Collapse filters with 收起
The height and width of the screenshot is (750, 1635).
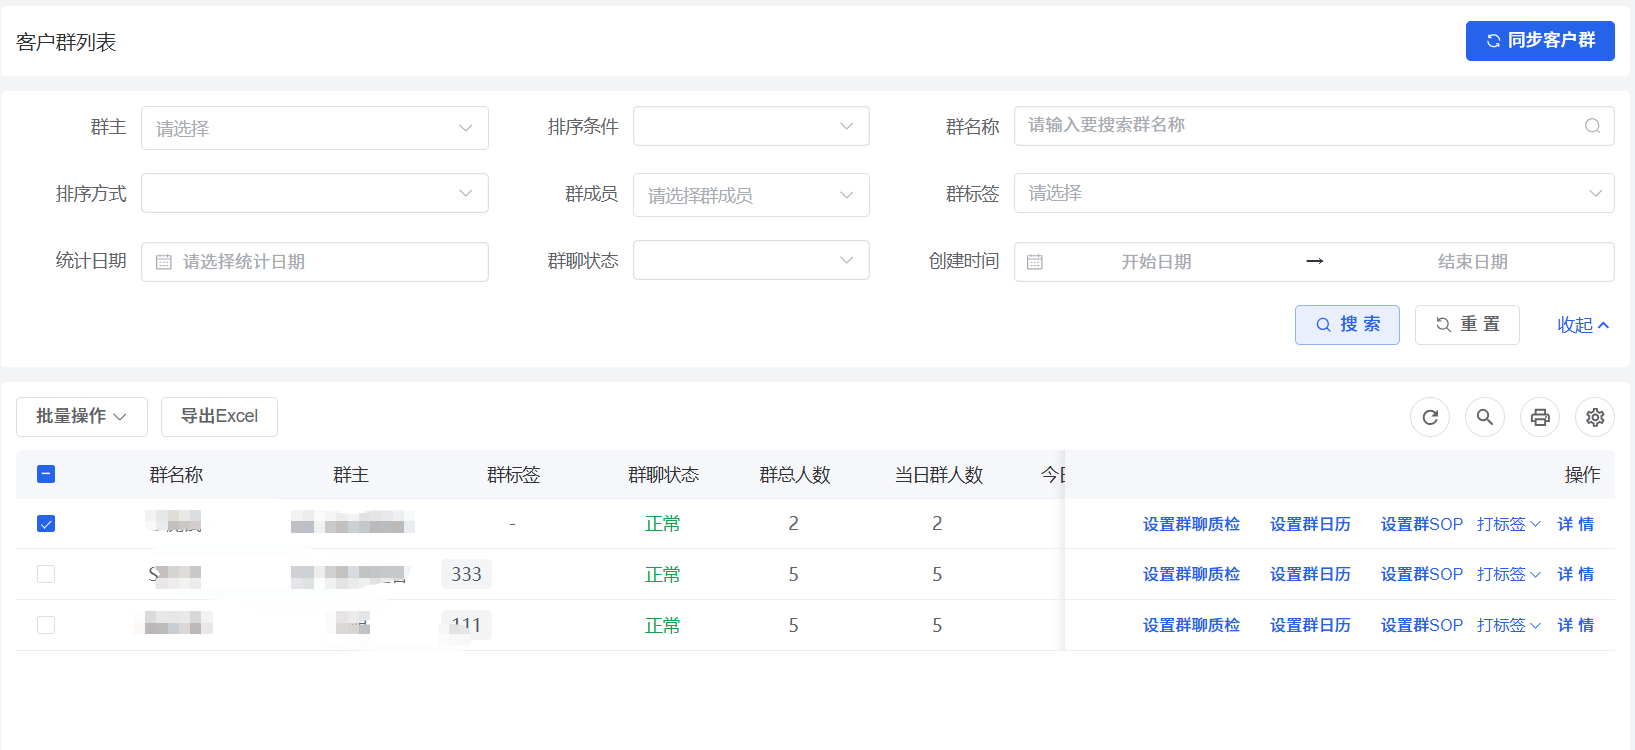1582,325
